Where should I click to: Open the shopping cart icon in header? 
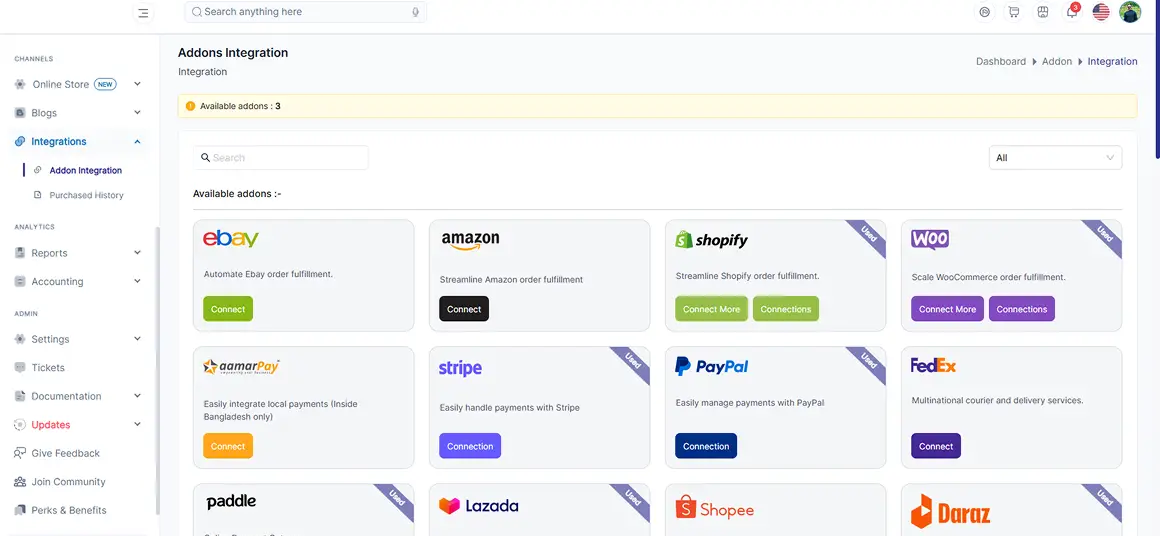pos(1014,12)
